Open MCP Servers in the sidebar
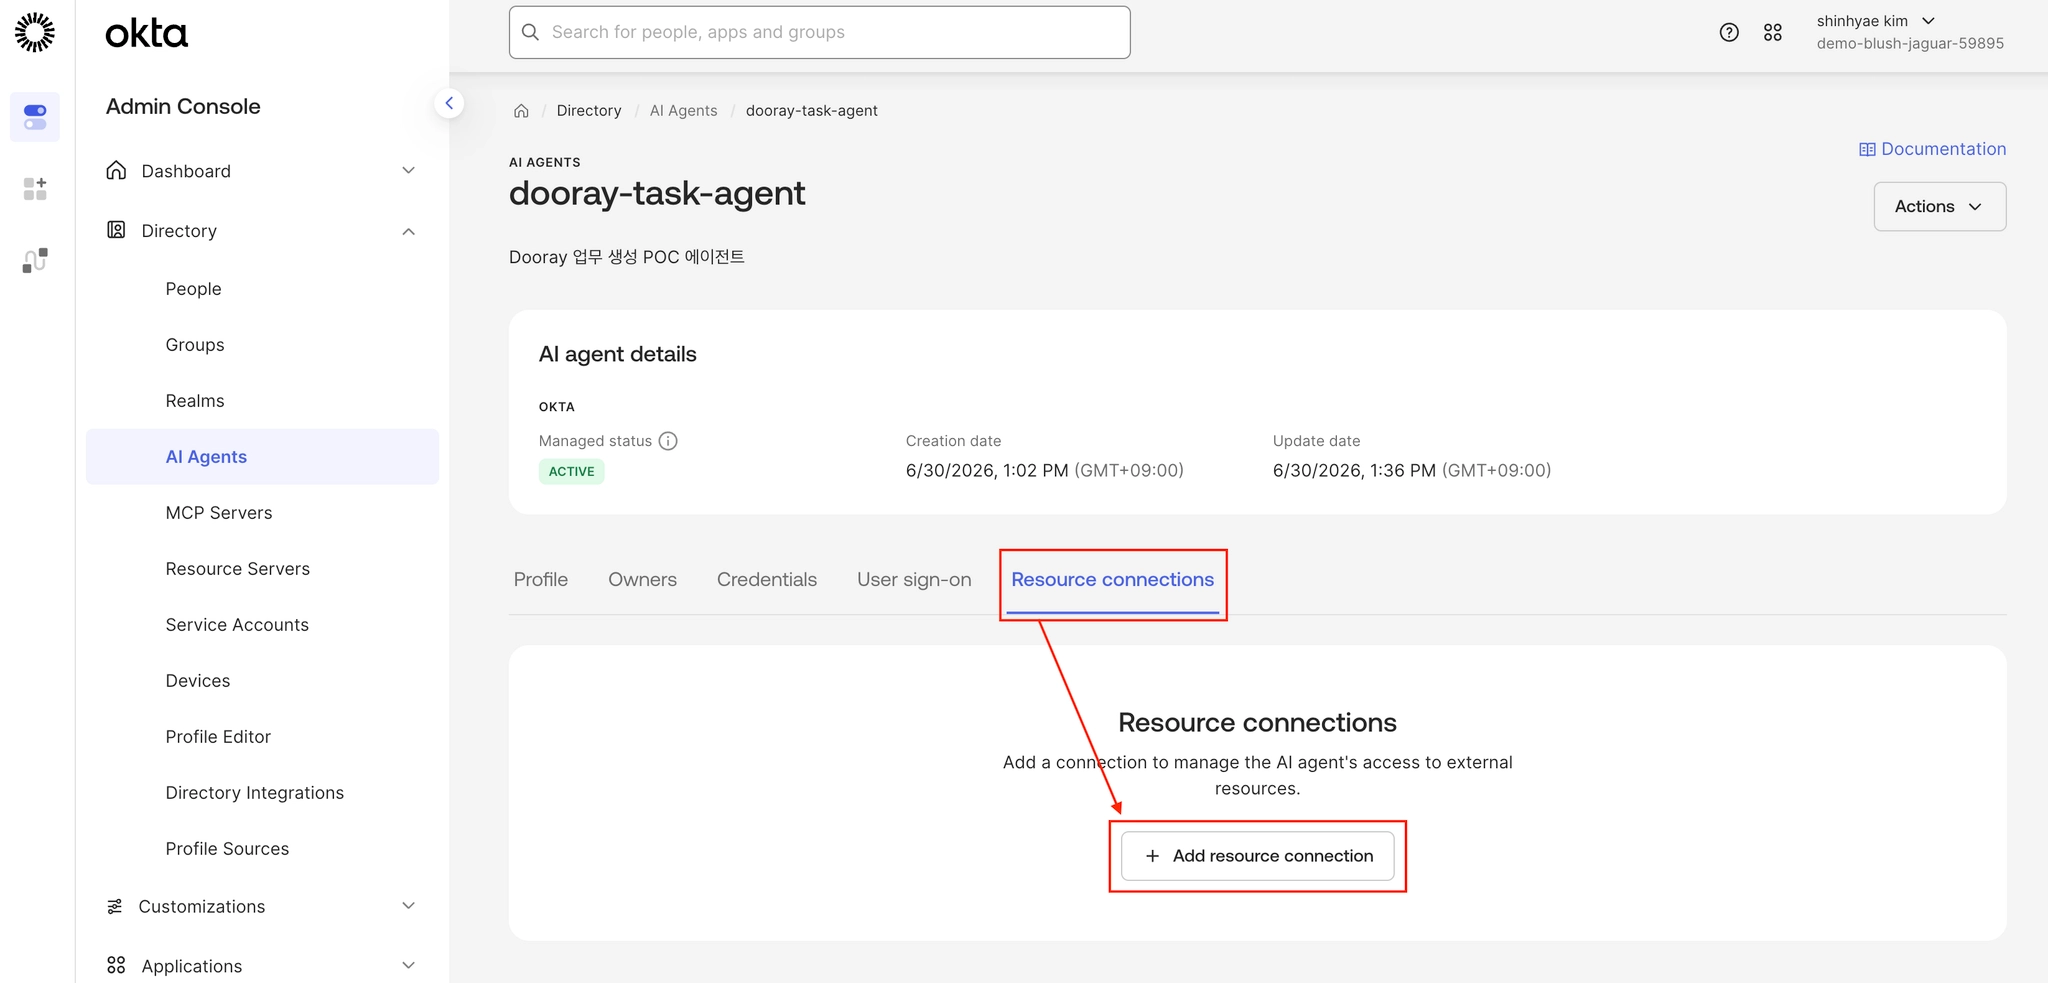 262,513
